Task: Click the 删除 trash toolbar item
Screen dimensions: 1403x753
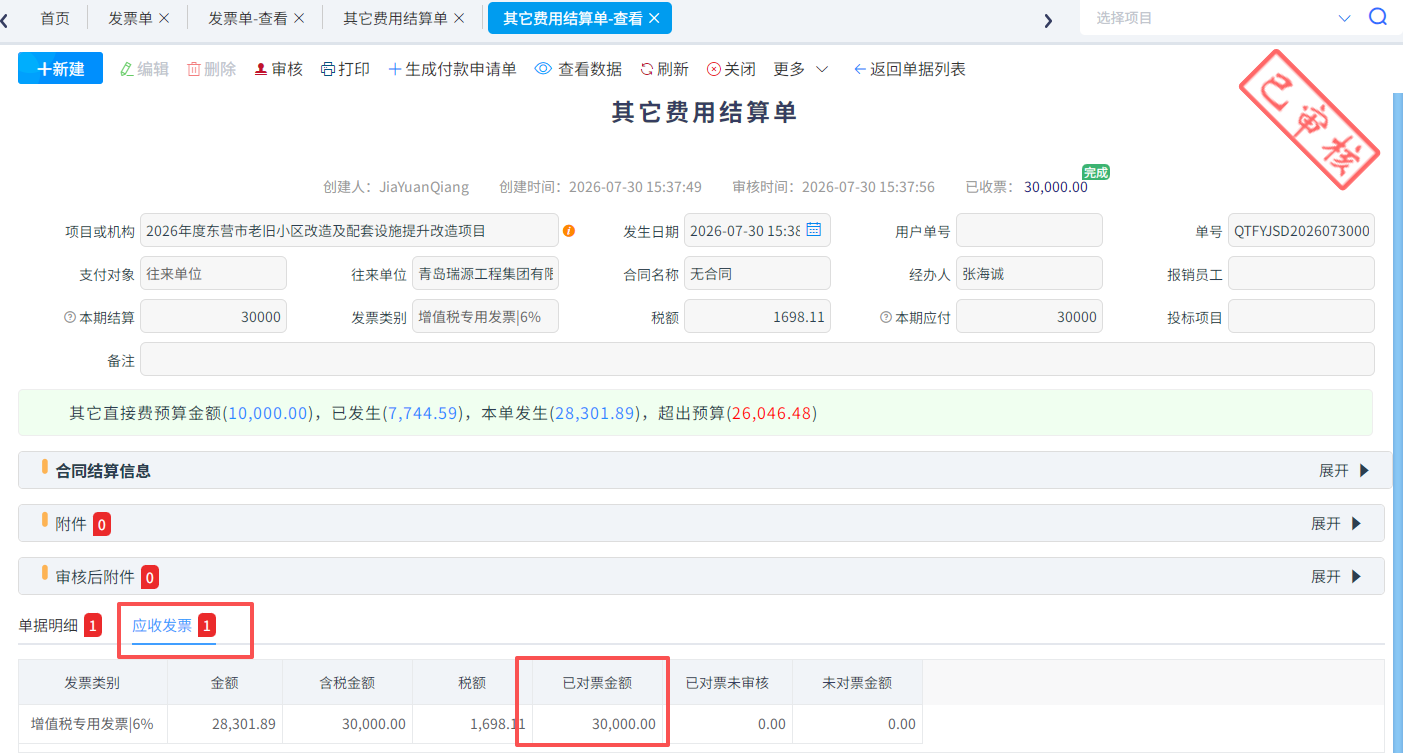Action: coord(211,69)
